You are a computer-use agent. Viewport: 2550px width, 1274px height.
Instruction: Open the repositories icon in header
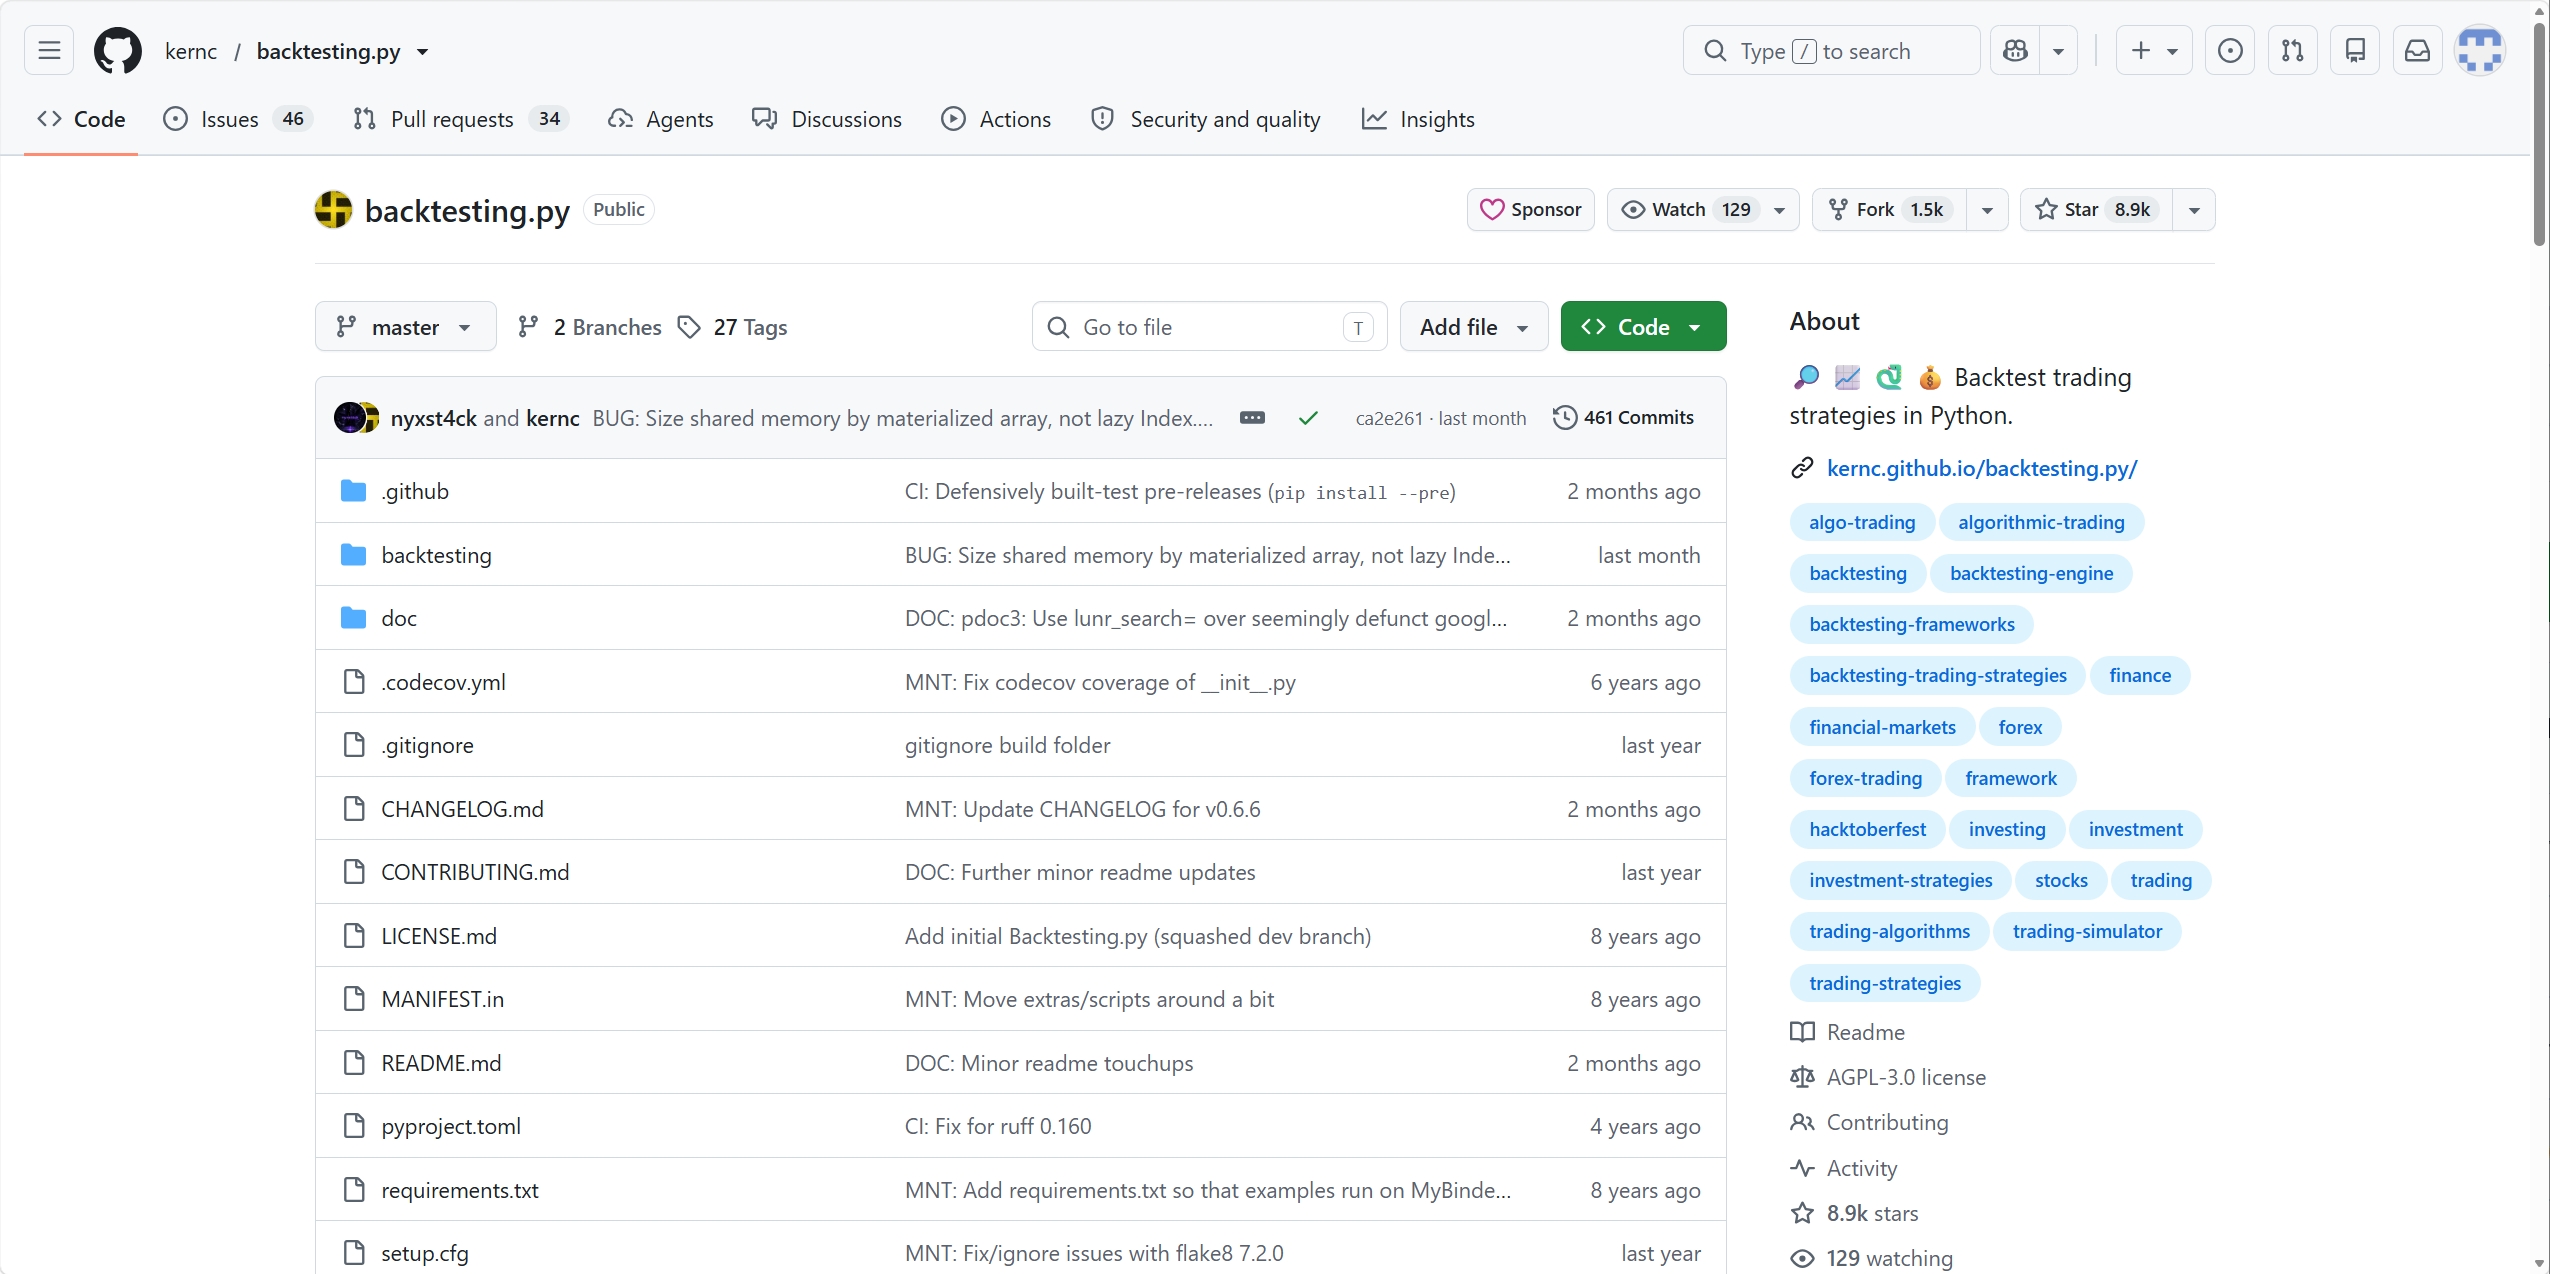coord(2355,50)
